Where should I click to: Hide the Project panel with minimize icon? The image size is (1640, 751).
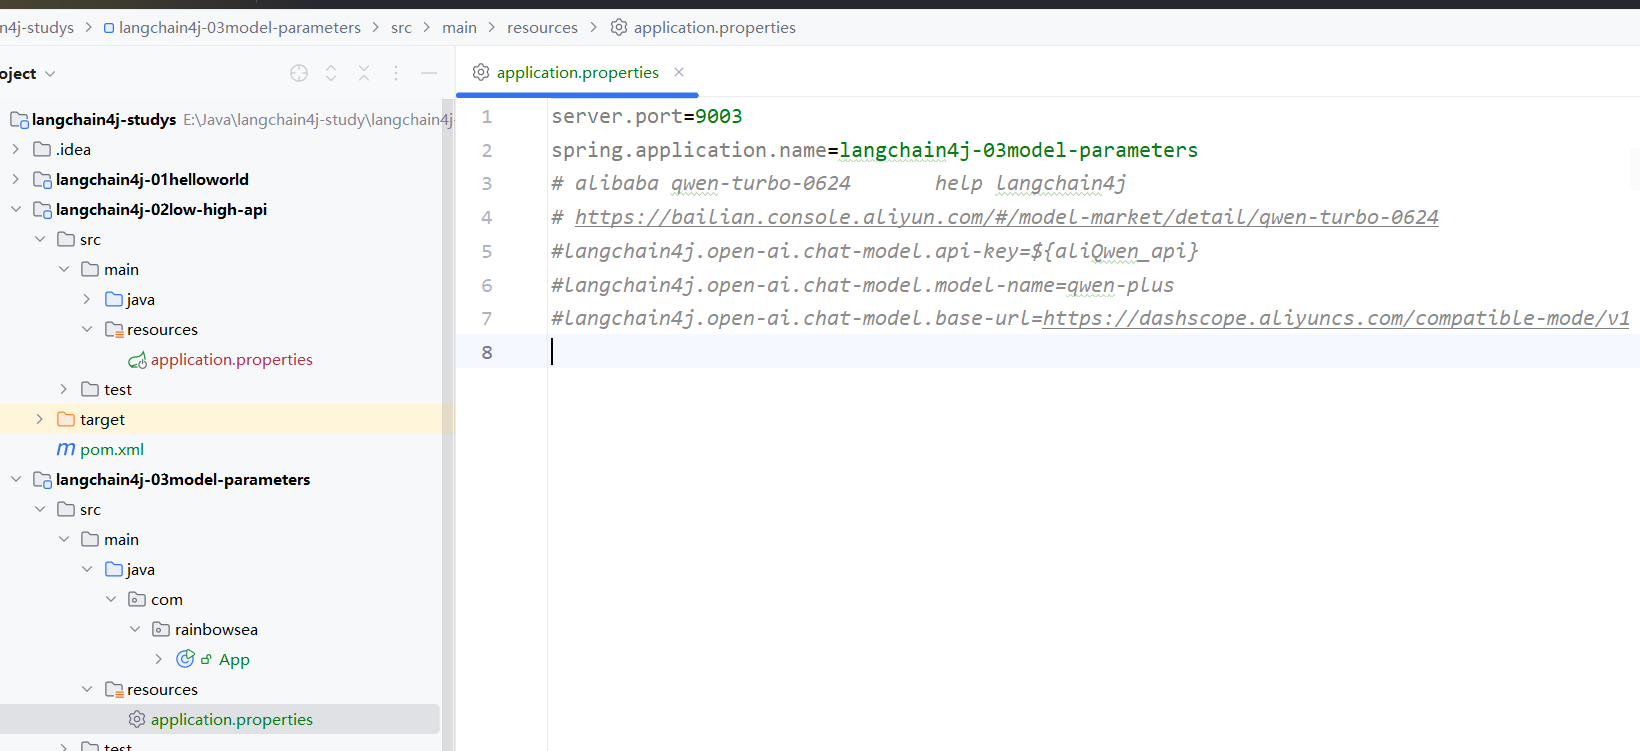pyautogui.click(x=429, y=73)
